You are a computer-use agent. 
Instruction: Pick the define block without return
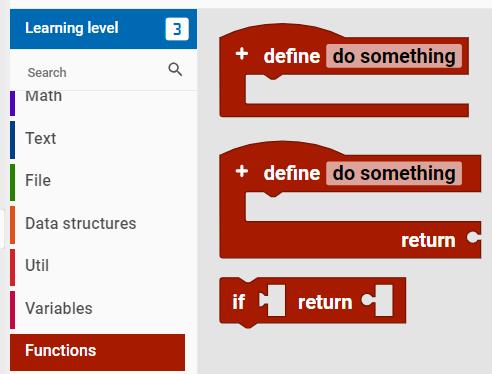344,71
